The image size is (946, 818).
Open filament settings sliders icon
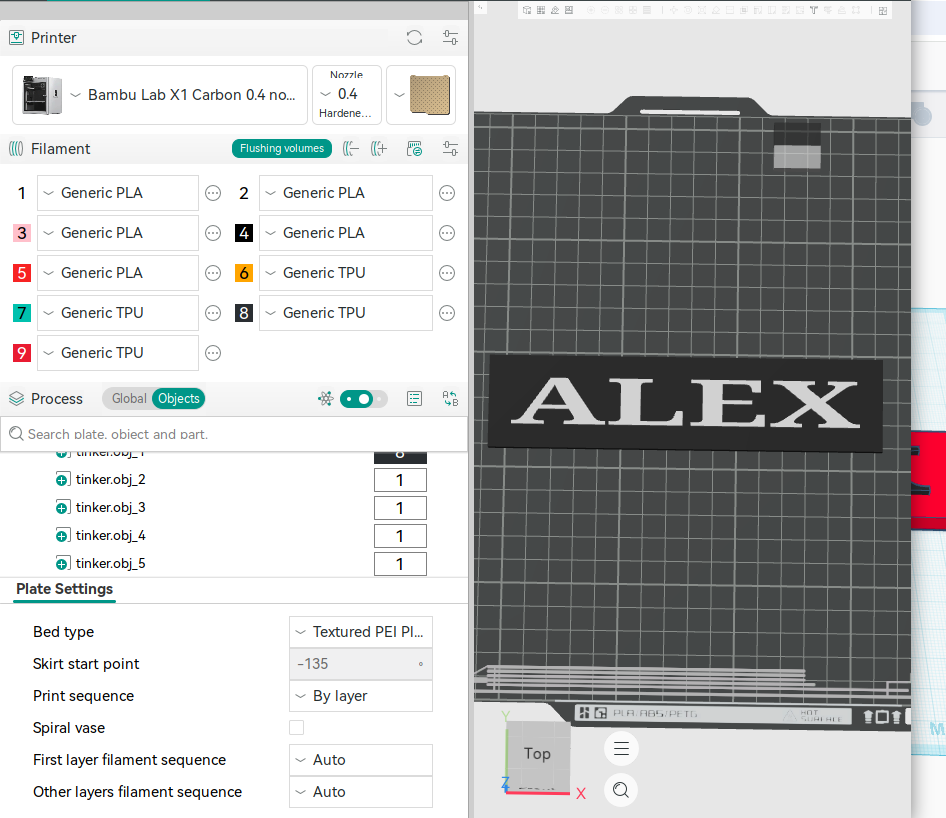pyautogui.click(x=450, y=148)
